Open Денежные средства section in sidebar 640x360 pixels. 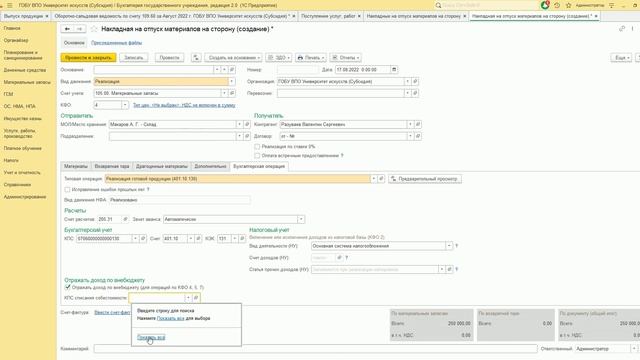25,70
